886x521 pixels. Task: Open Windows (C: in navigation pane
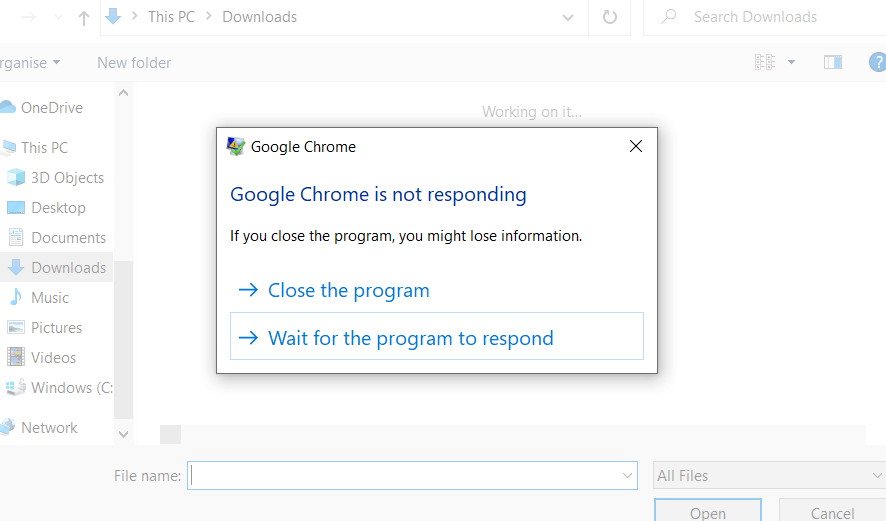coord(72,387)
